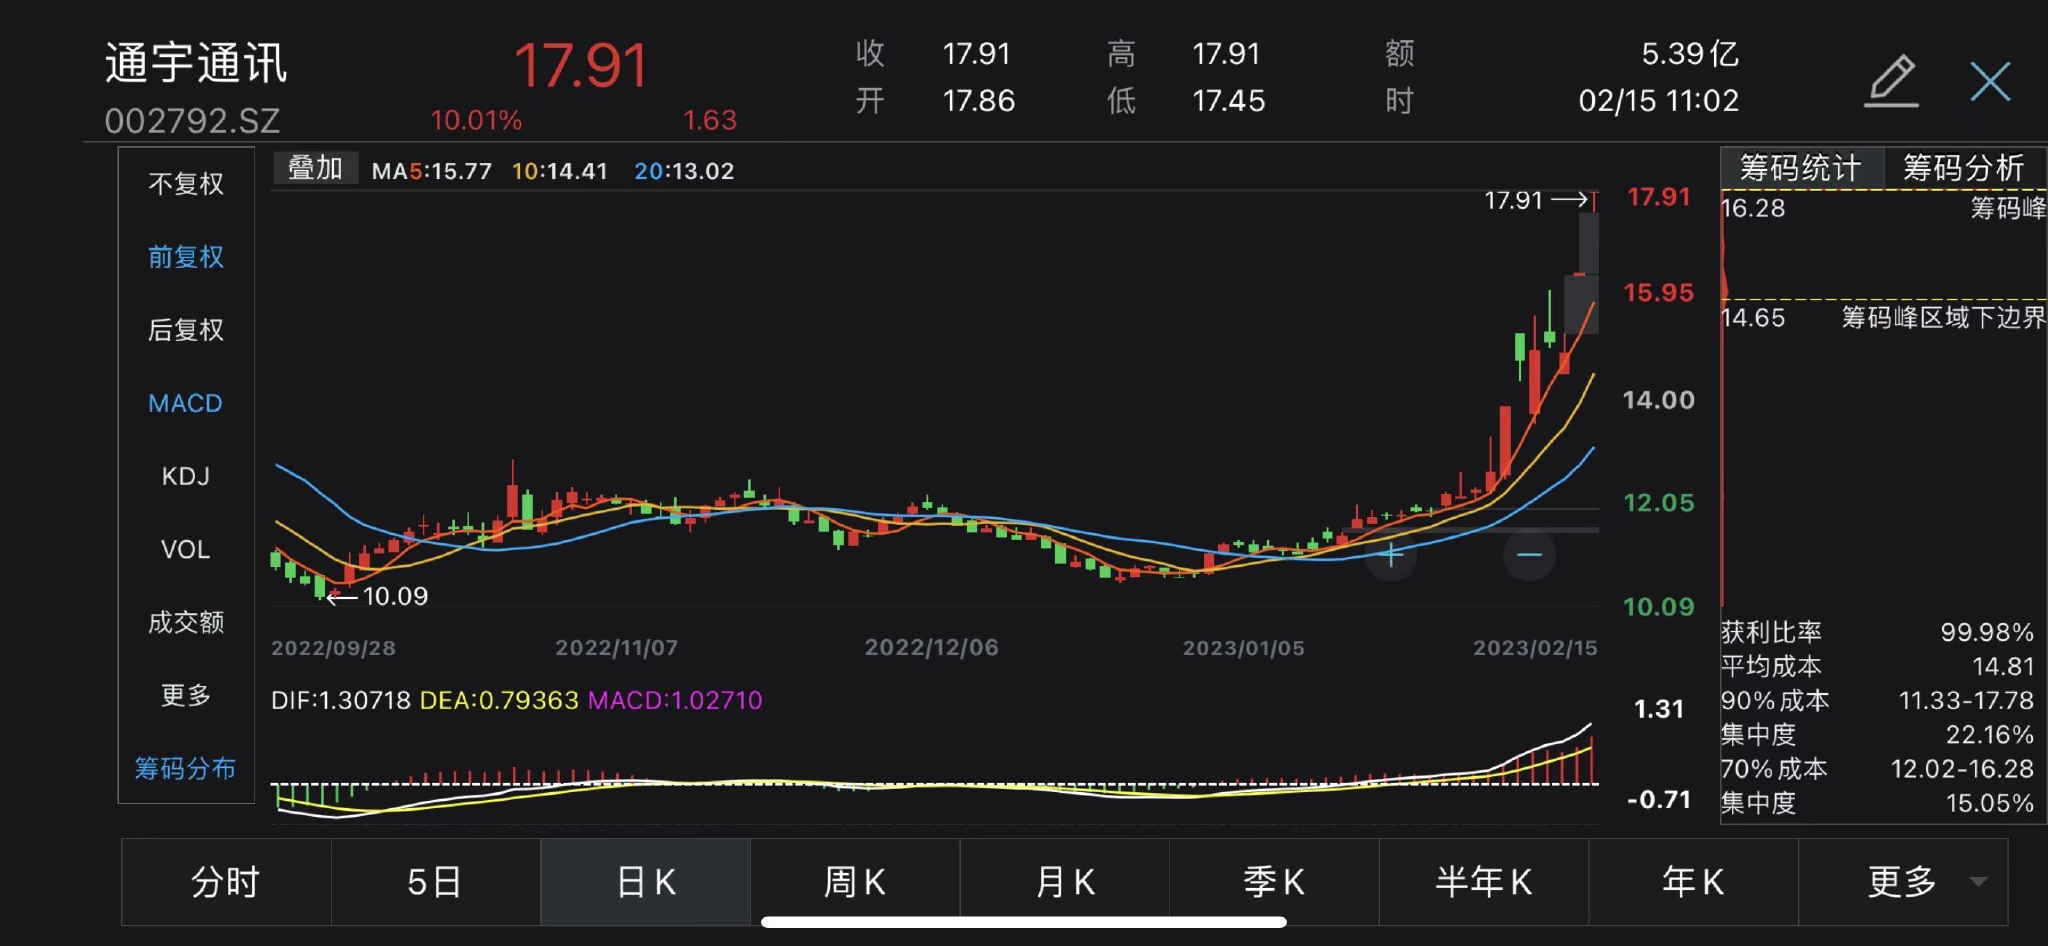Zoom in chart with plus icon
This screenshot has height=946, width=2048.
[x=1391, y=555]
